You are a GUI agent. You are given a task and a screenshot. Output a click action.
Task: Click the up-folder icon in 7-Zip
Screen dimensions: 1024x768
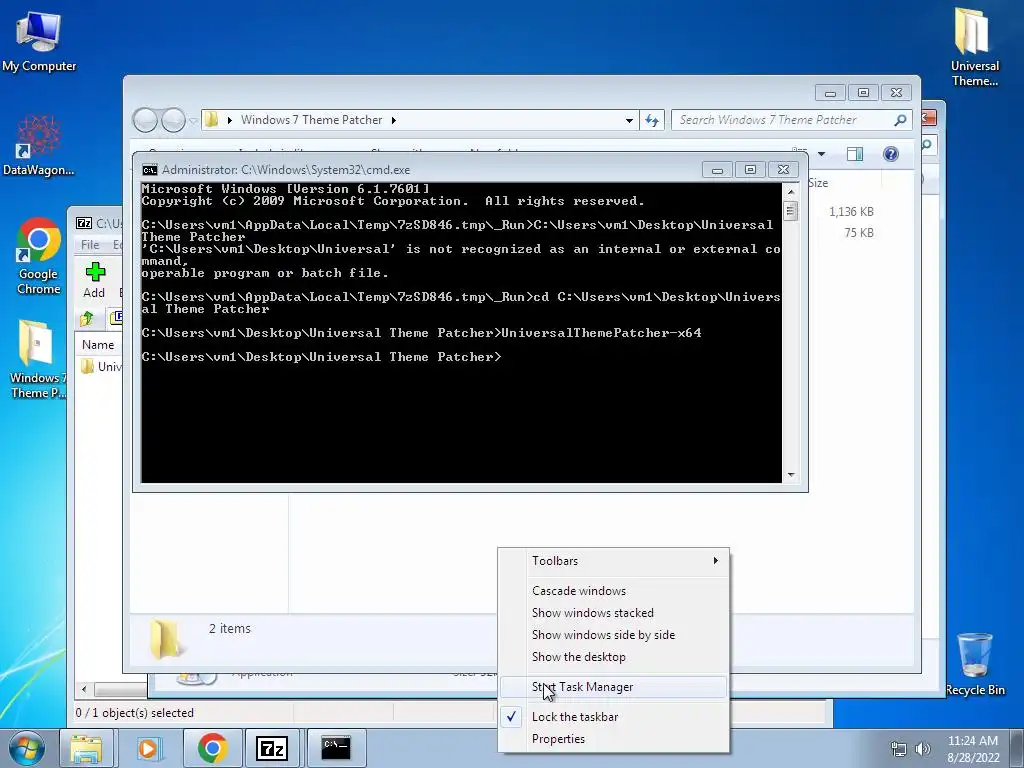87,318
